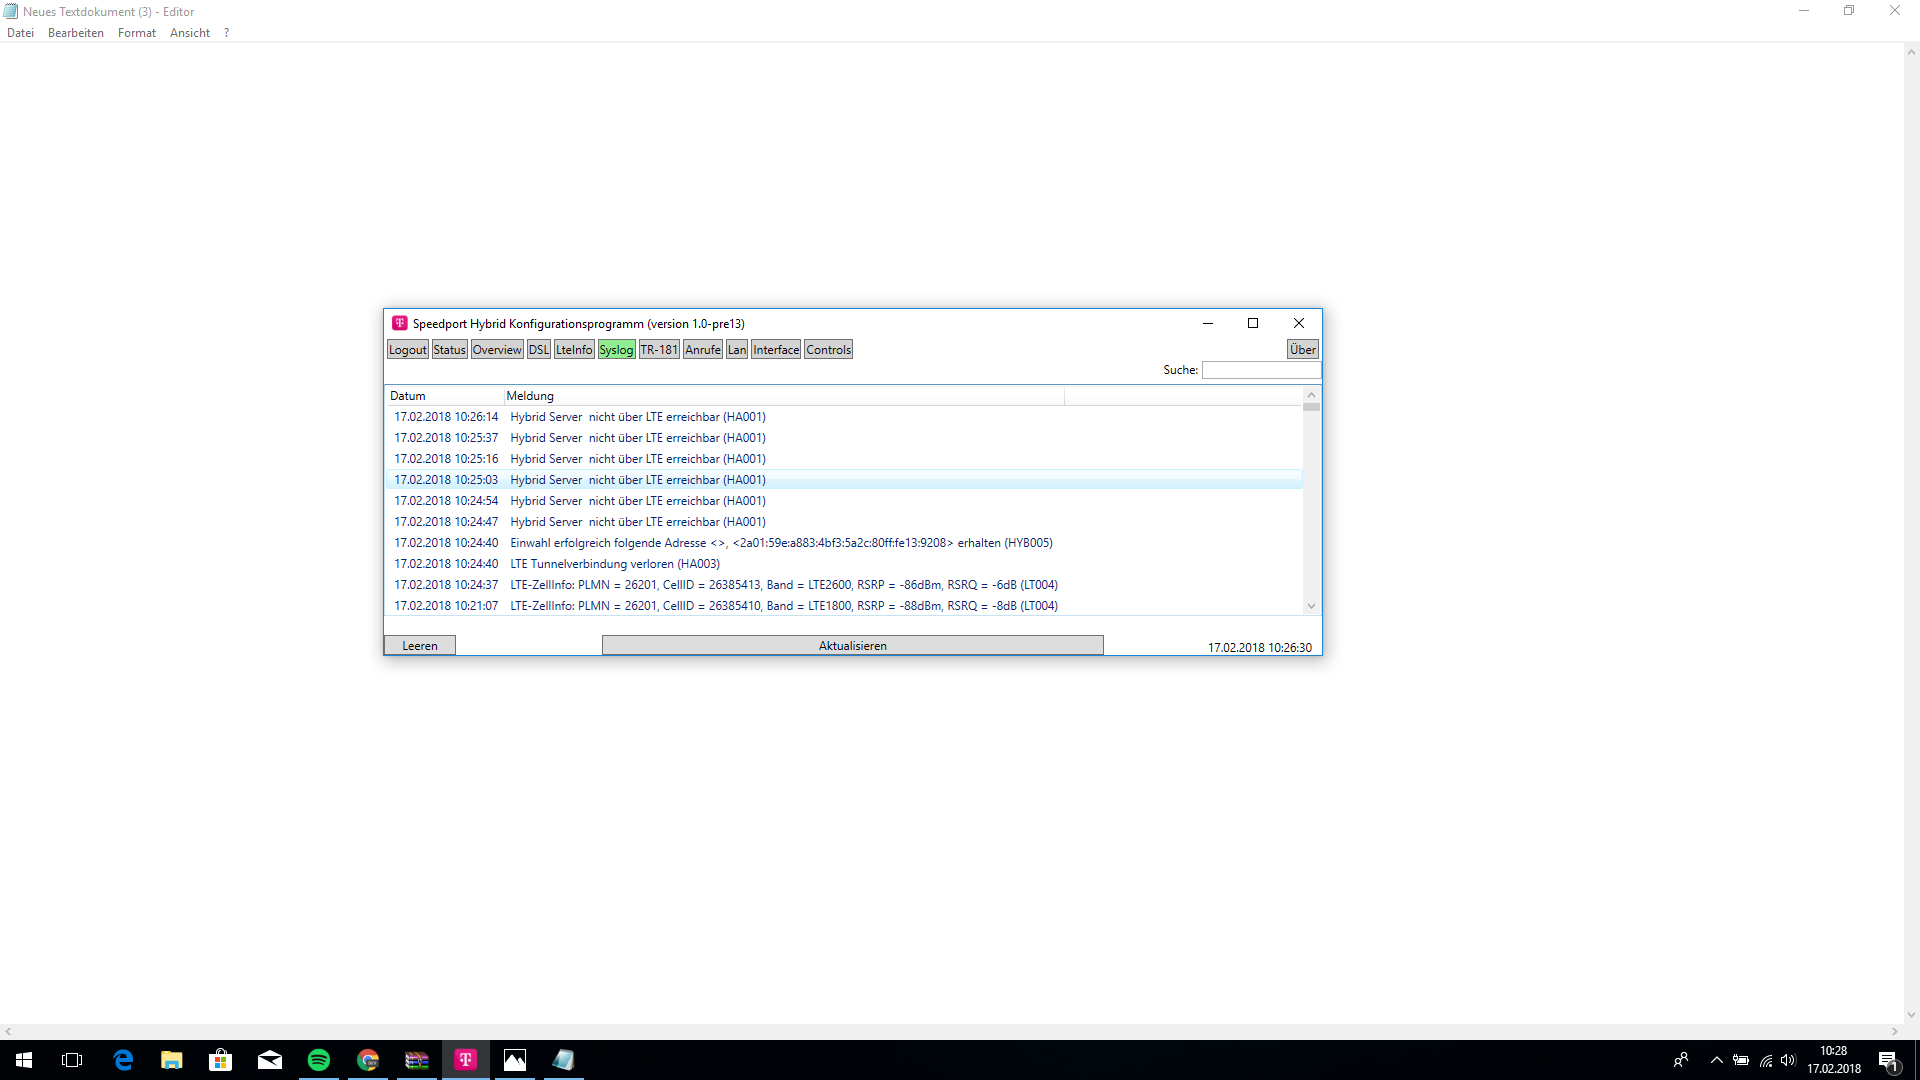Image resolution: width=1920 pixels, height=1080 pixels.
Task: Open the Ansicht menu in Editor
Action: pos(190,33)
